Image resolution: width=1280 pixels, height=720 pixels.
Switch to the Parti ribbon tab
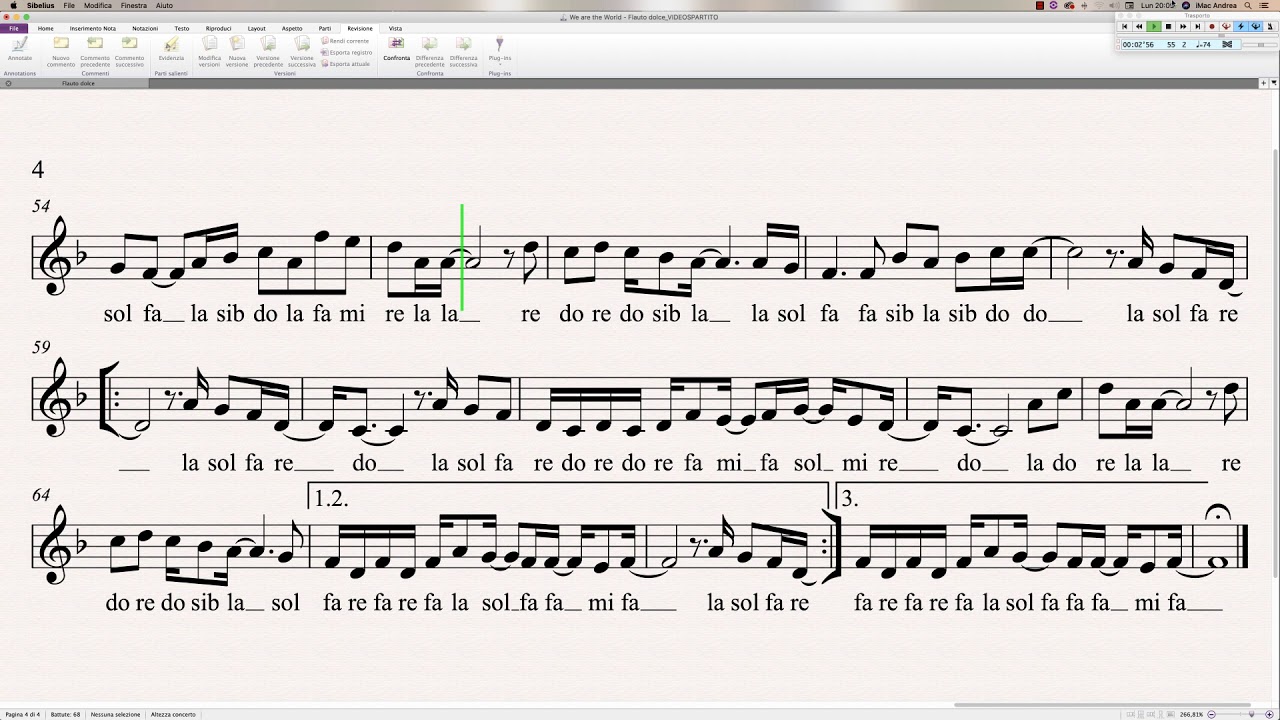pos(325,28)
